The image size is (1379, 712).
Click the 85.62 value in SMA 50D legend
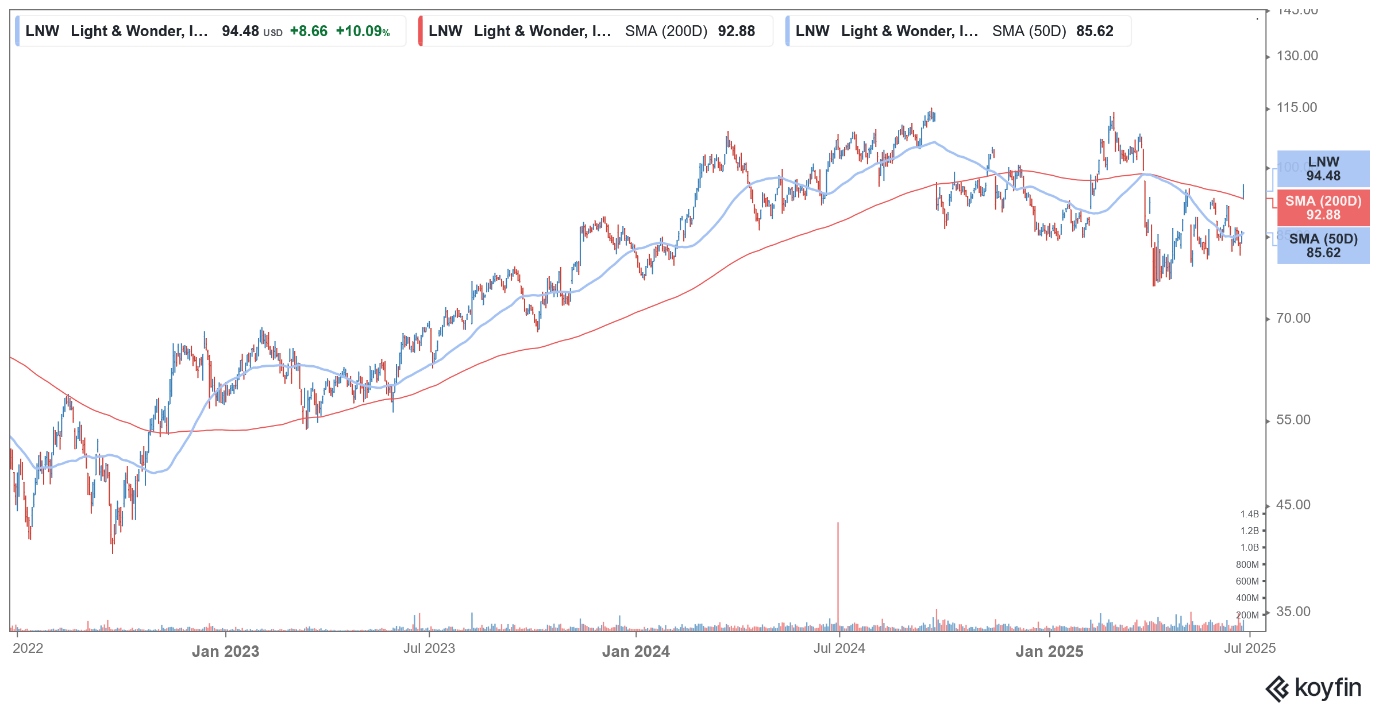tap(1095, 31)
